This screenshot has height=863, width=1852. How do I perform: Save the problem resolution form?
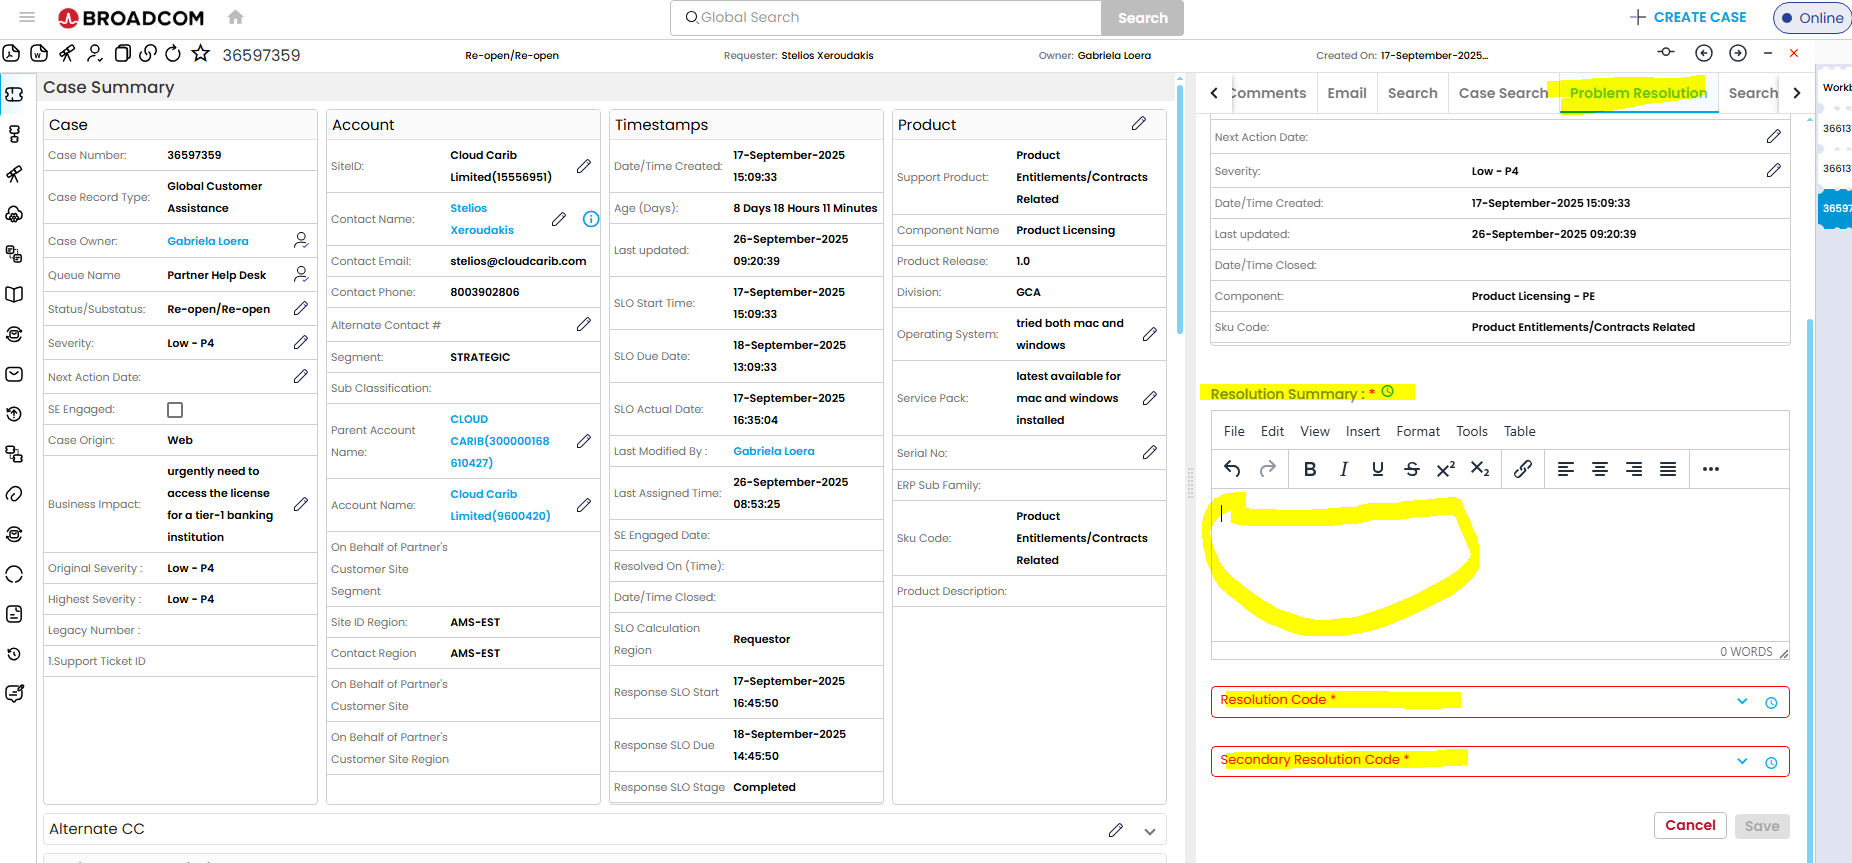(x=1762, y=826)
